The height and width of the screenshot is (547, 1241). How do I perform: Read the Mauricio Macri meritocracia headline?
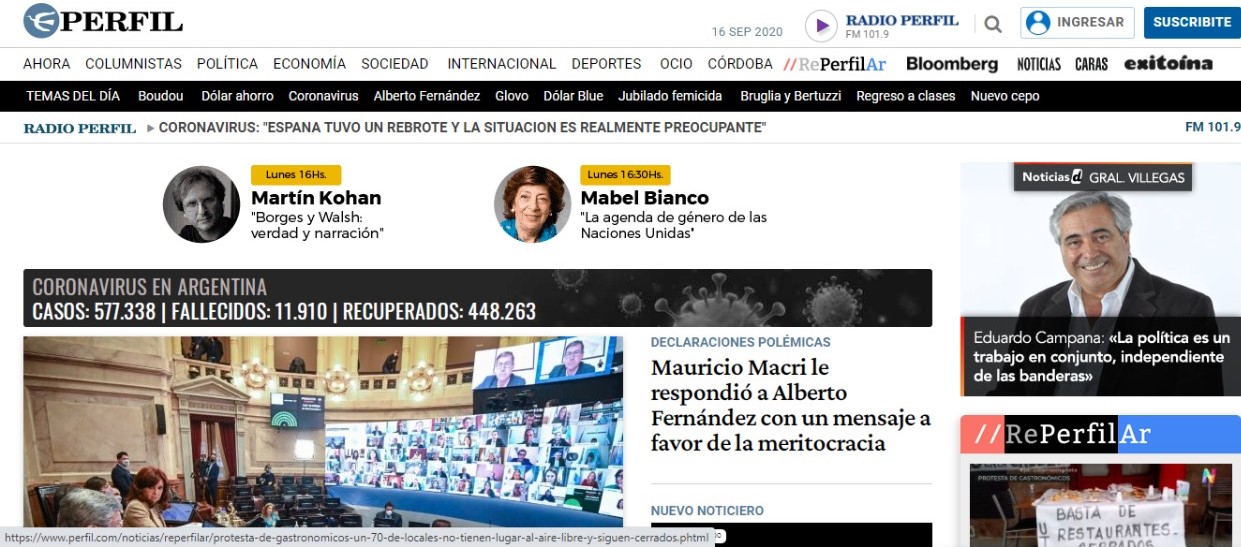790,405
